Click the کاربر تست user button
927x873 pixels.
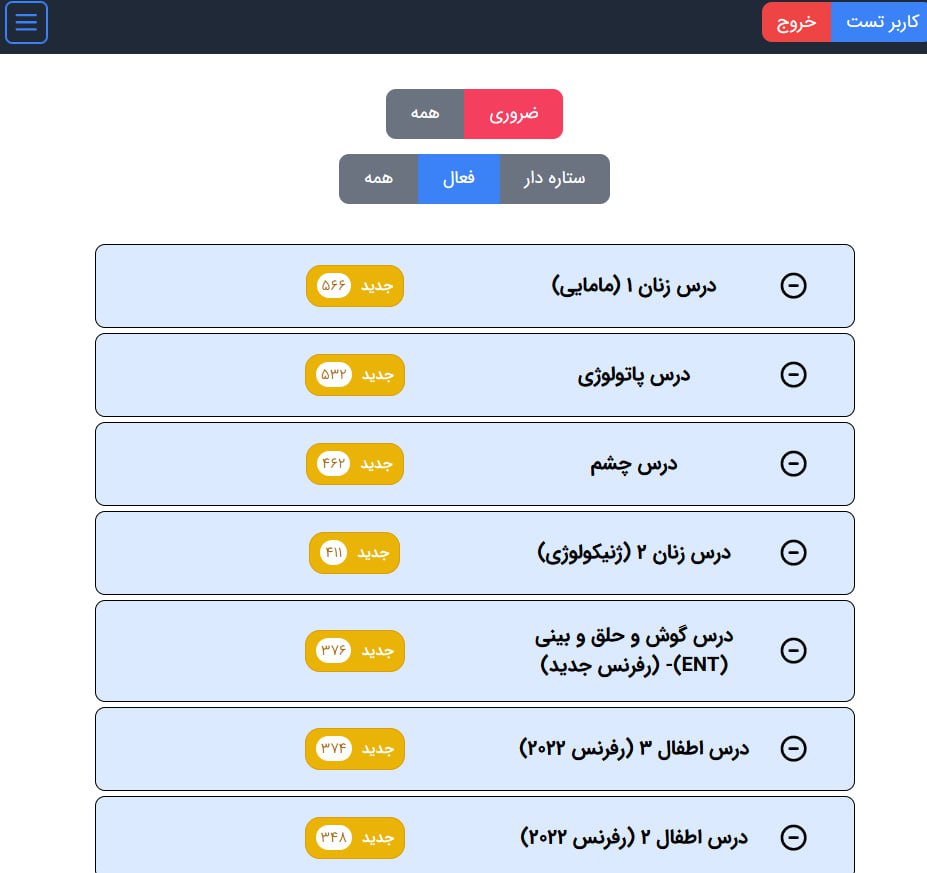pyautogui.click(x=877, y=22)
